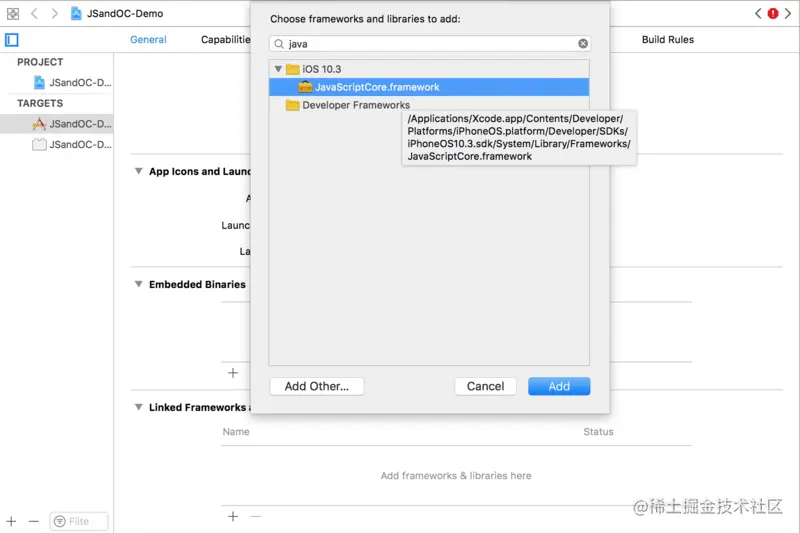Click JSandOC-Demo title in the jump bar
Viewport: 800px width, 533px height.
(x=125, y=14)
